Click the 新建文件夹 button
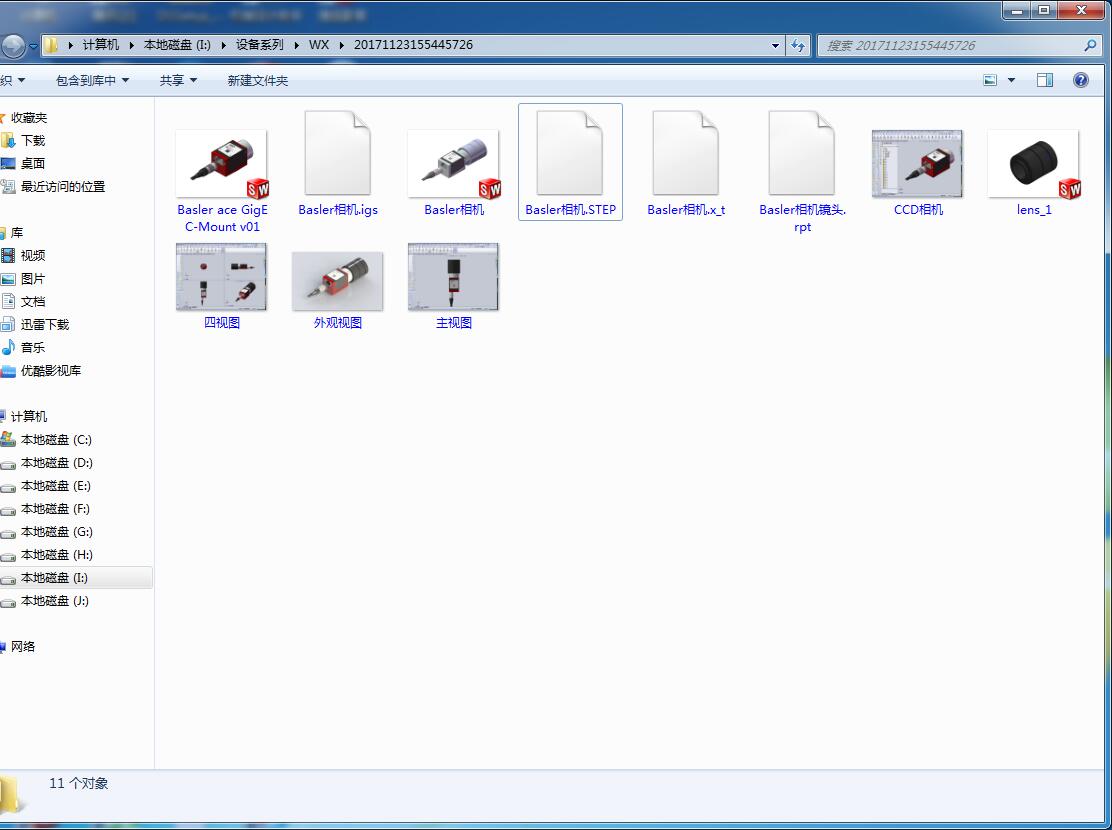1112x830 pixels. (x=257, y=81)
